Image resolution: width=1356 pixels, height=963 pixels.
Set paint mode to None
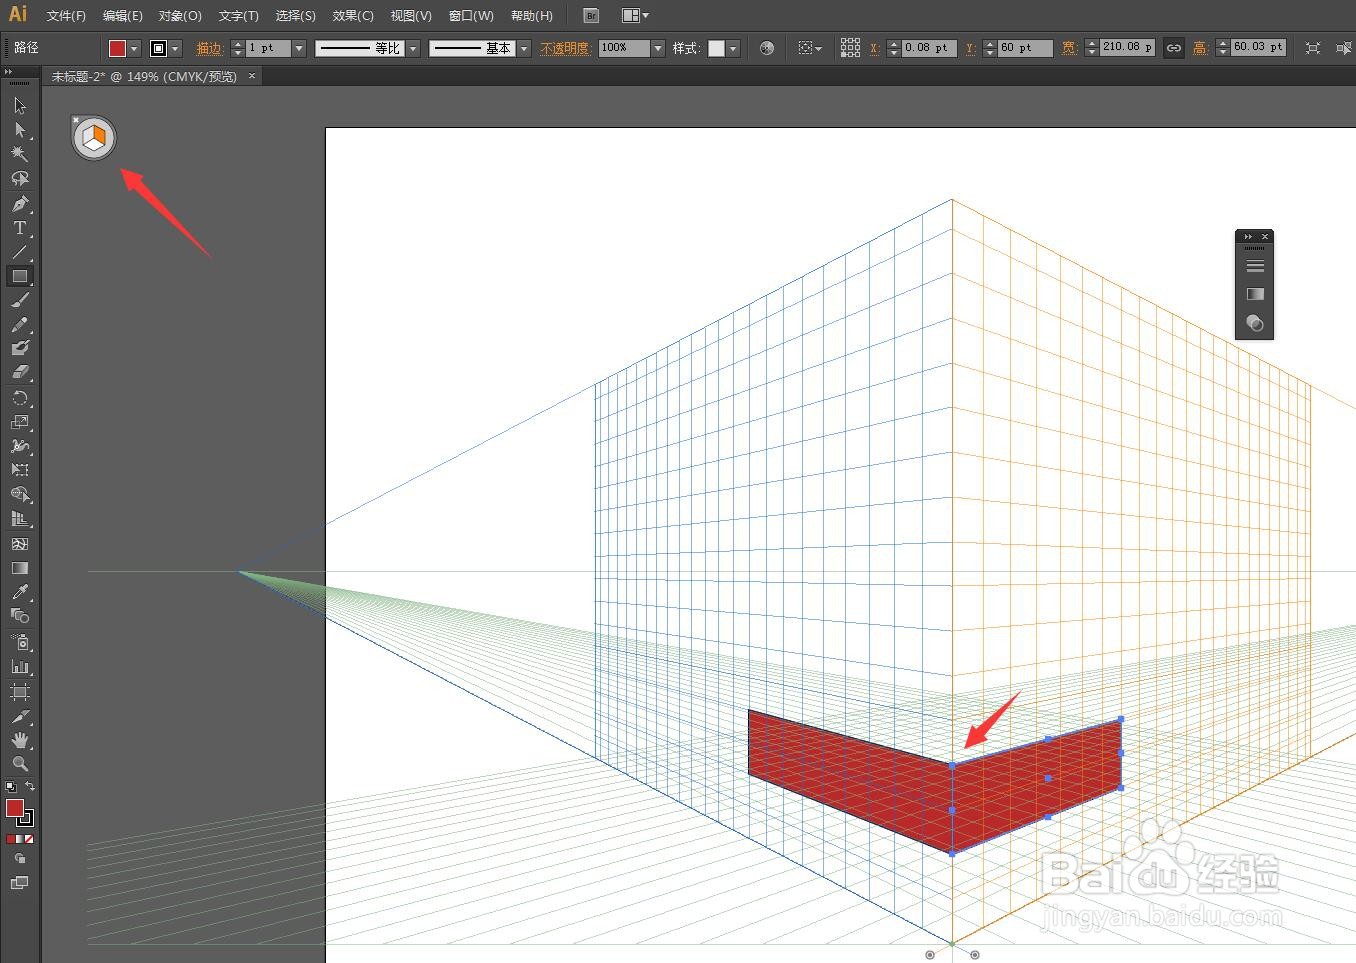tap(29, 840)
